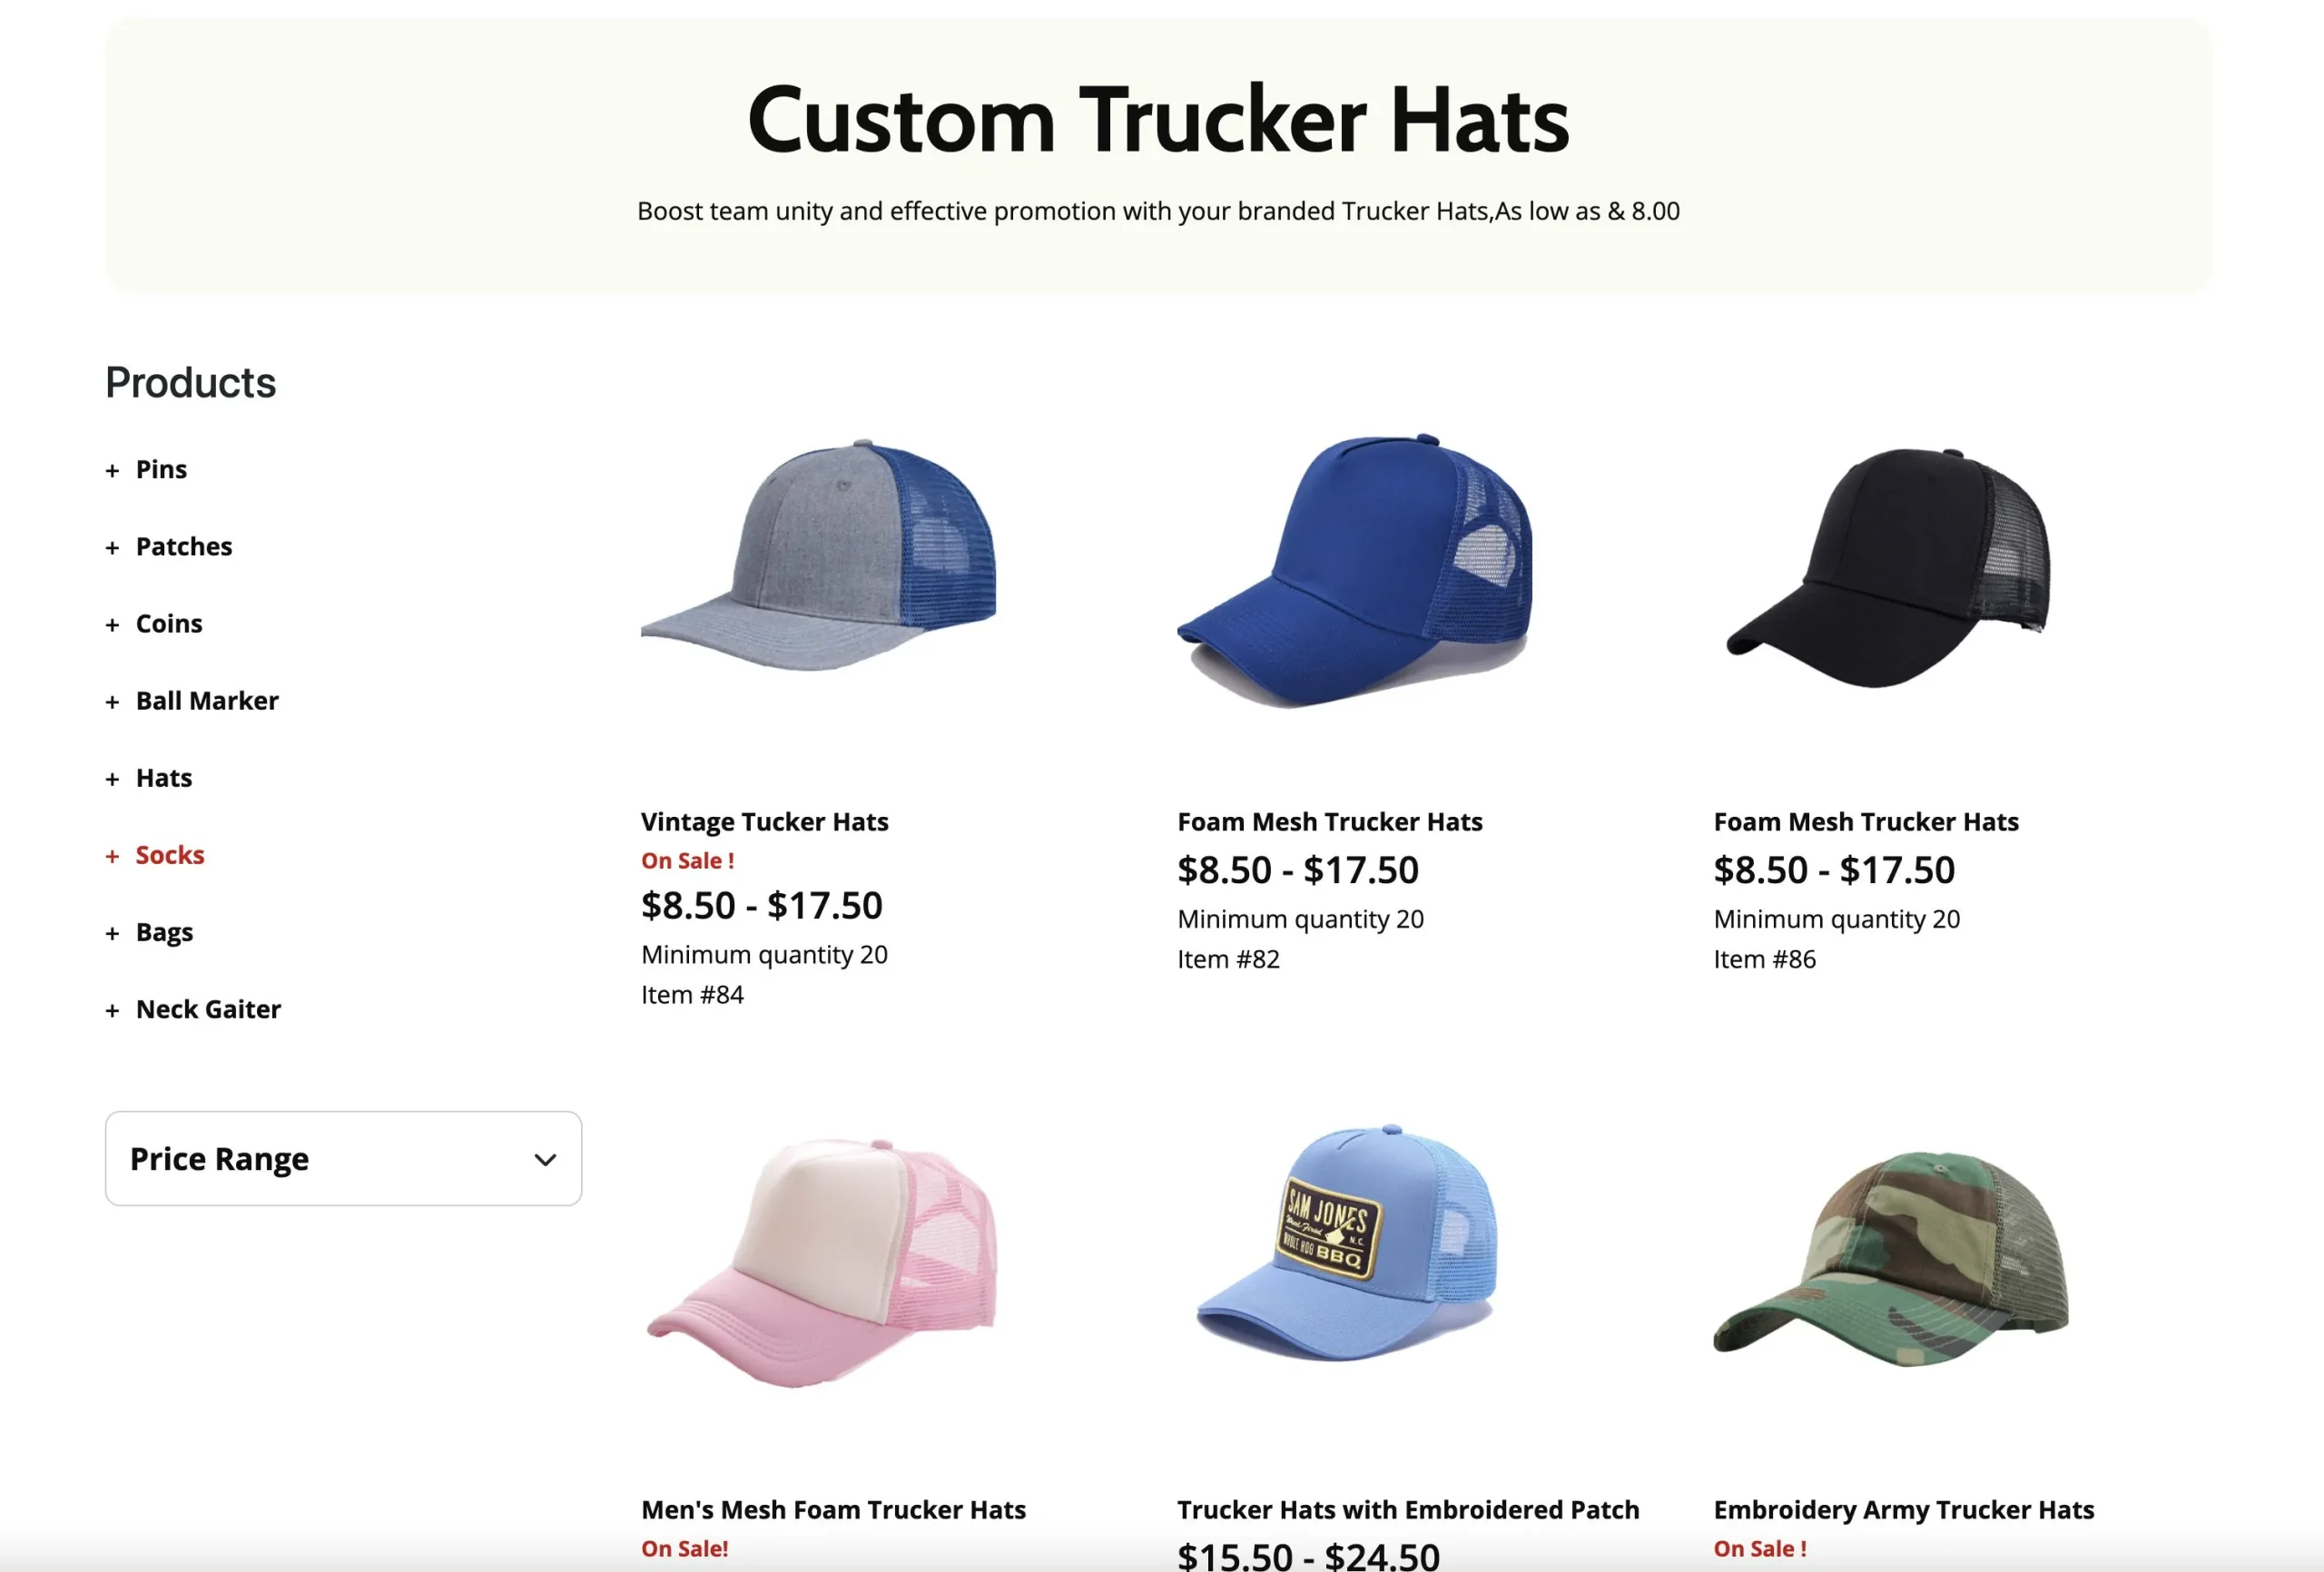The image size is (2324, 1572).
Task: Click the Price Range chevron arrow
Action: click(545, 1160)
